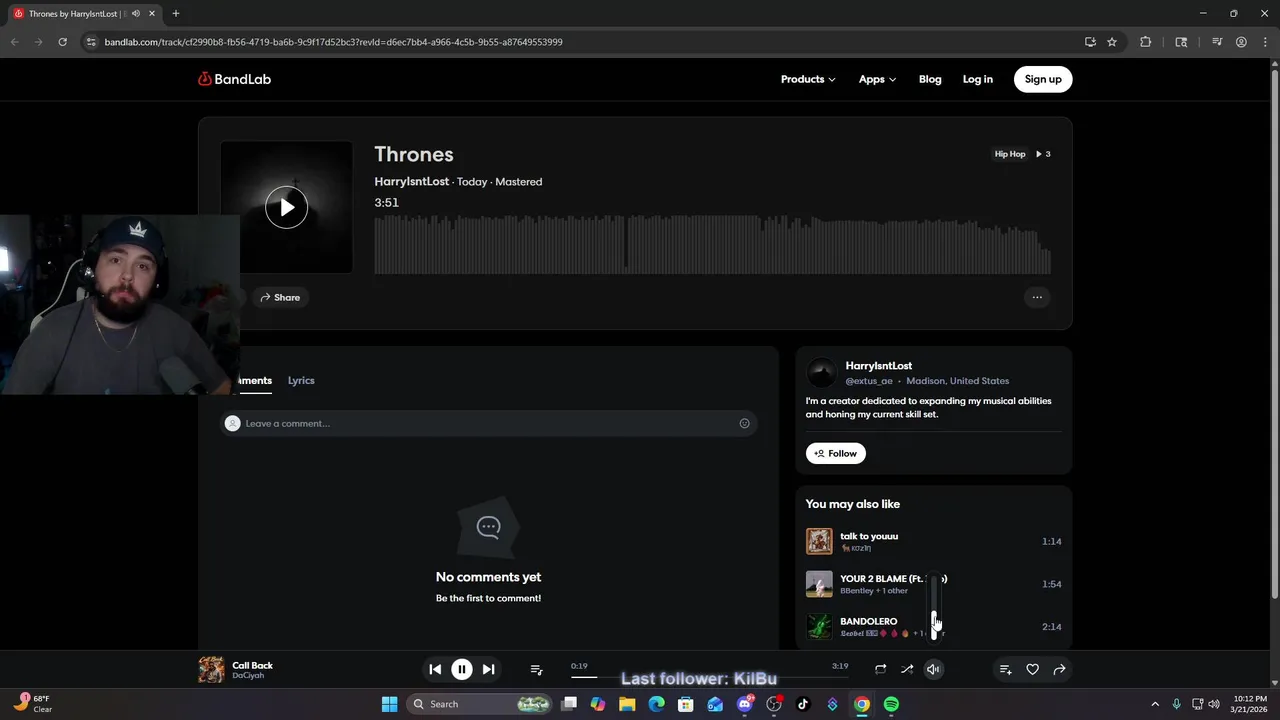Open Discord from the taskbar

click(744, 704)
